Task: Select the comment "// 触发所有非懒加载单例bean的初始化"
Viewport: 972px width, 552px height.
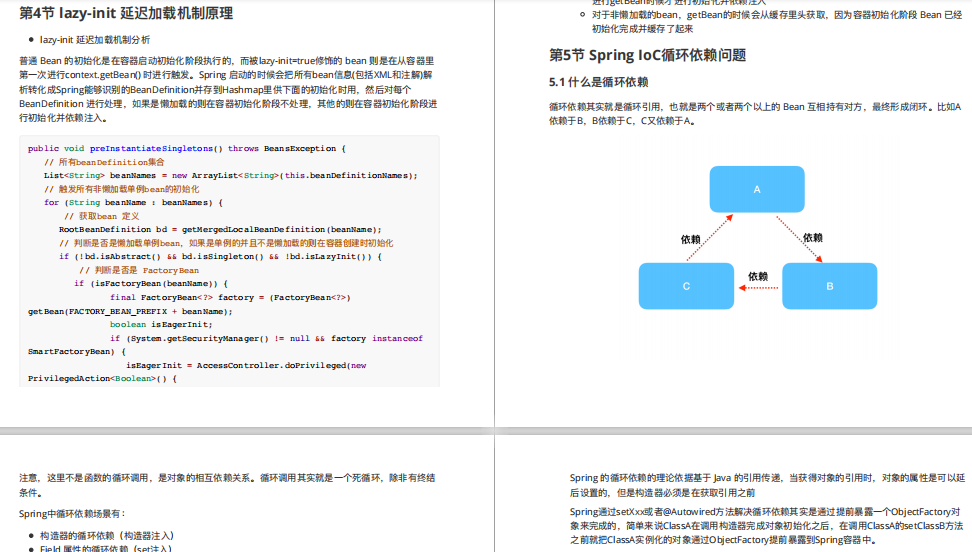Action: click(x=122, y=189)
